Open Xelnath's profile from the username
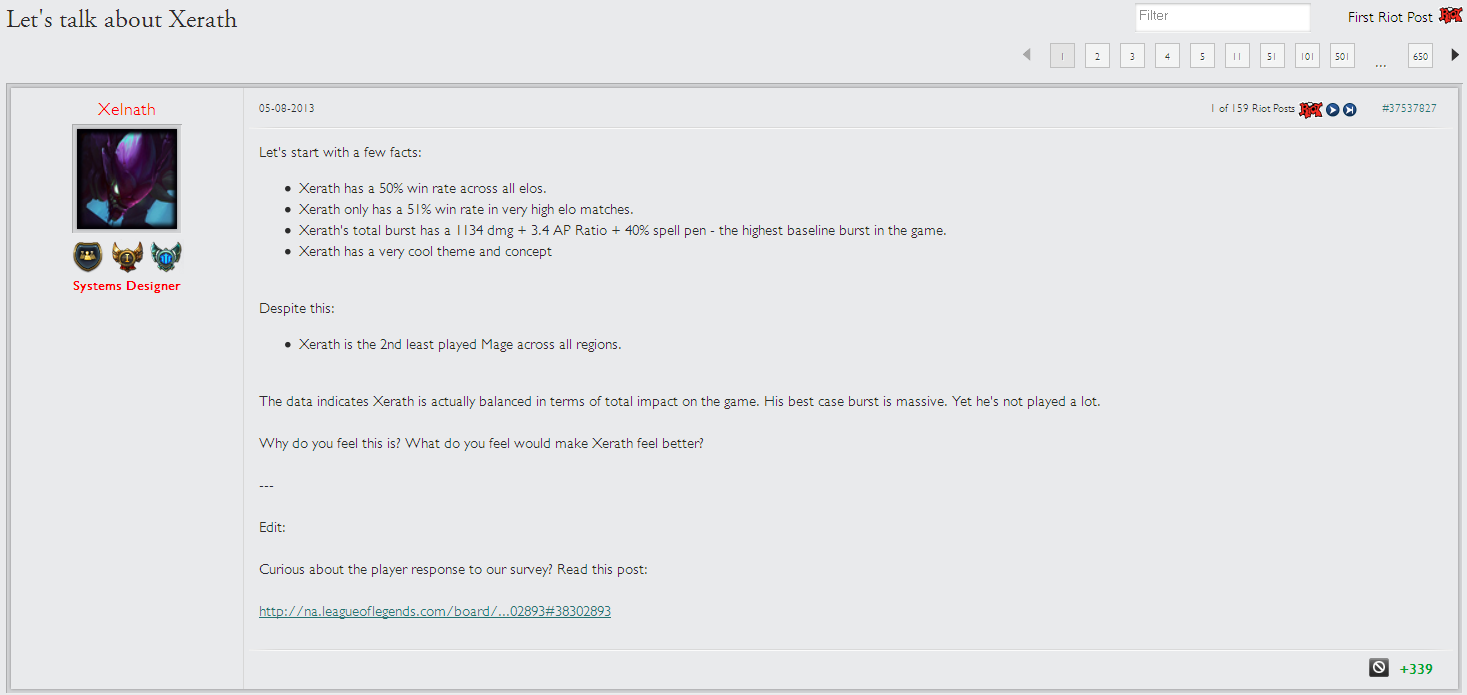 tap(127, 109)
